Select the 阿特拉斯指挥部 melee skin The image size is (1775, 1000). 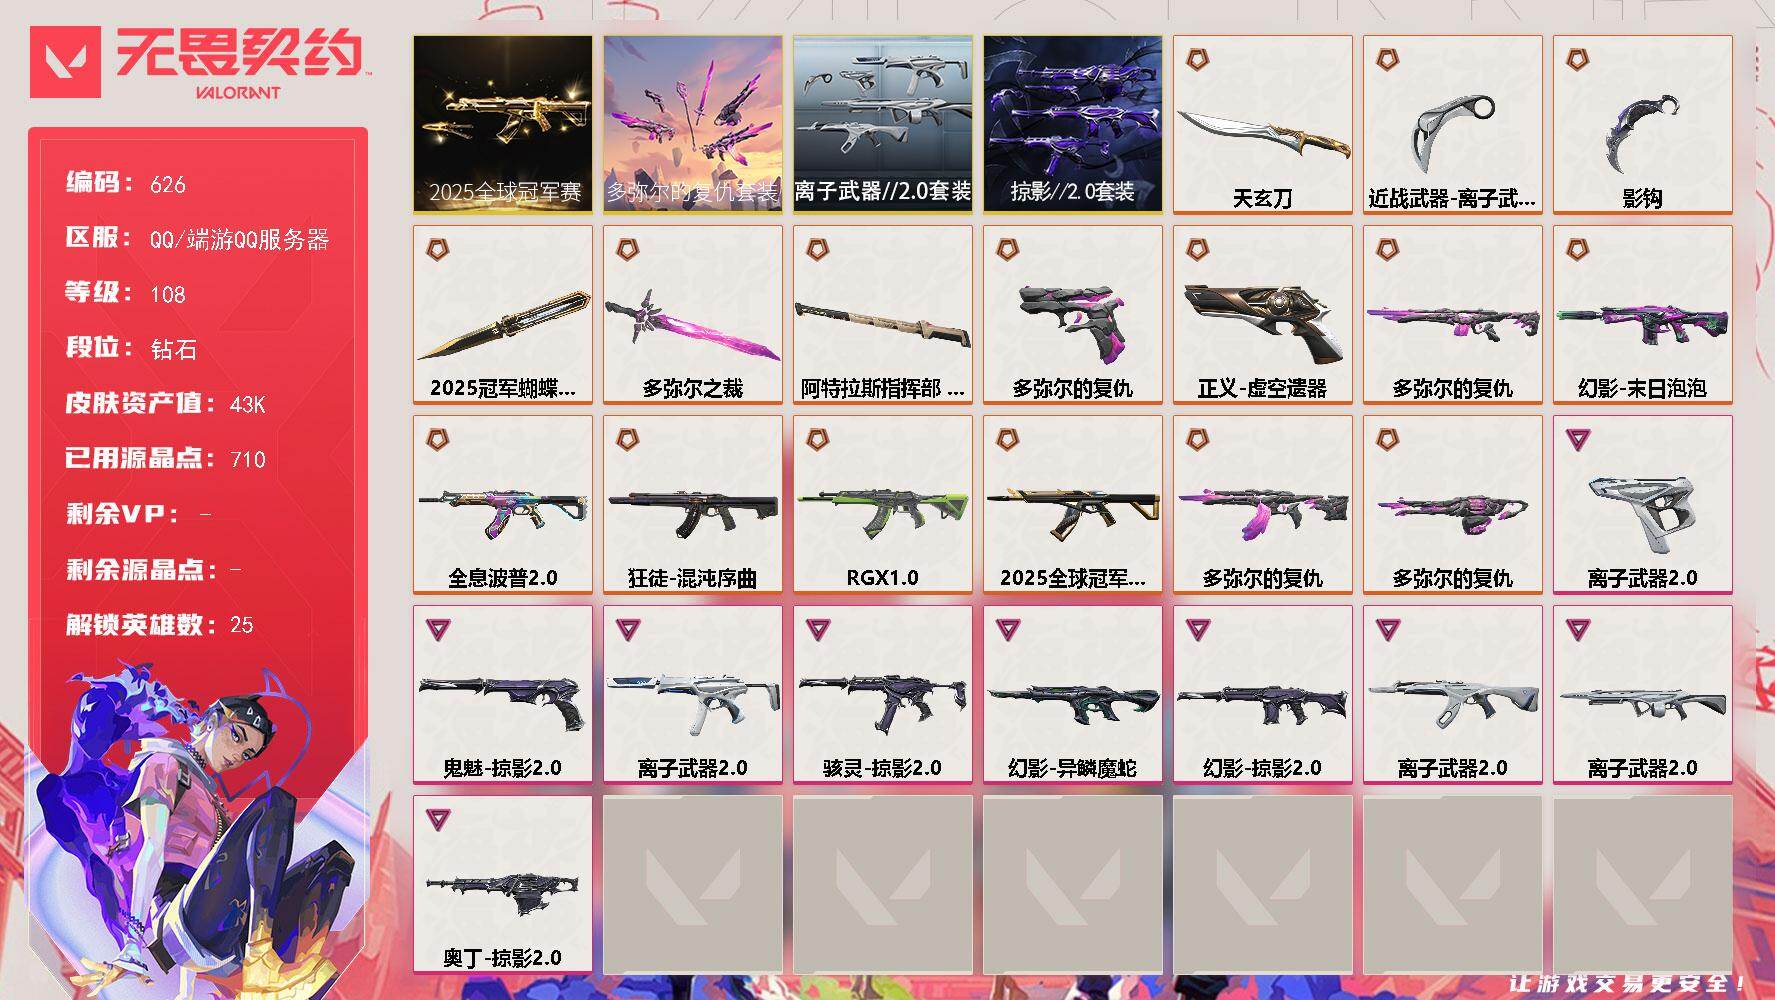click(x=883, y=314)
